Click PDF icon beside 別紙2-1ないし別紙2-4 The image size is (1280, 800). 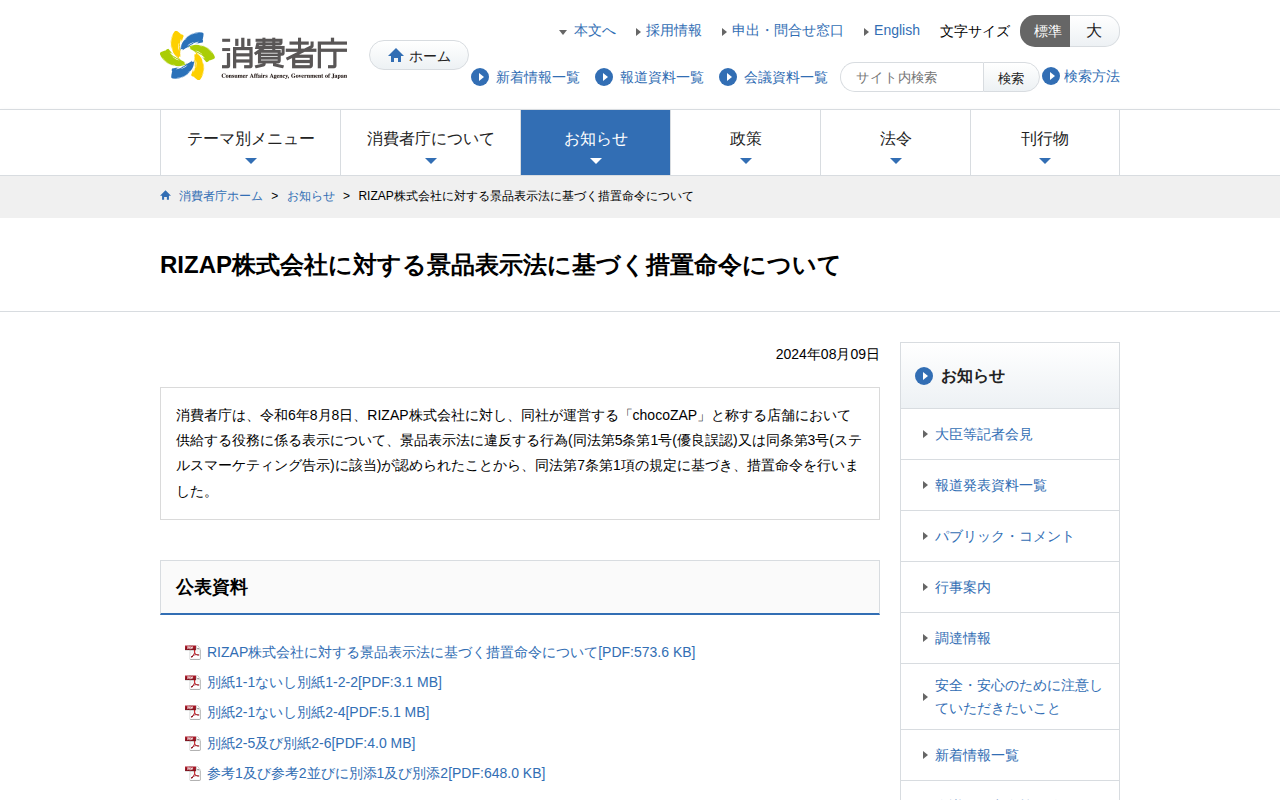tap(193, 713)
